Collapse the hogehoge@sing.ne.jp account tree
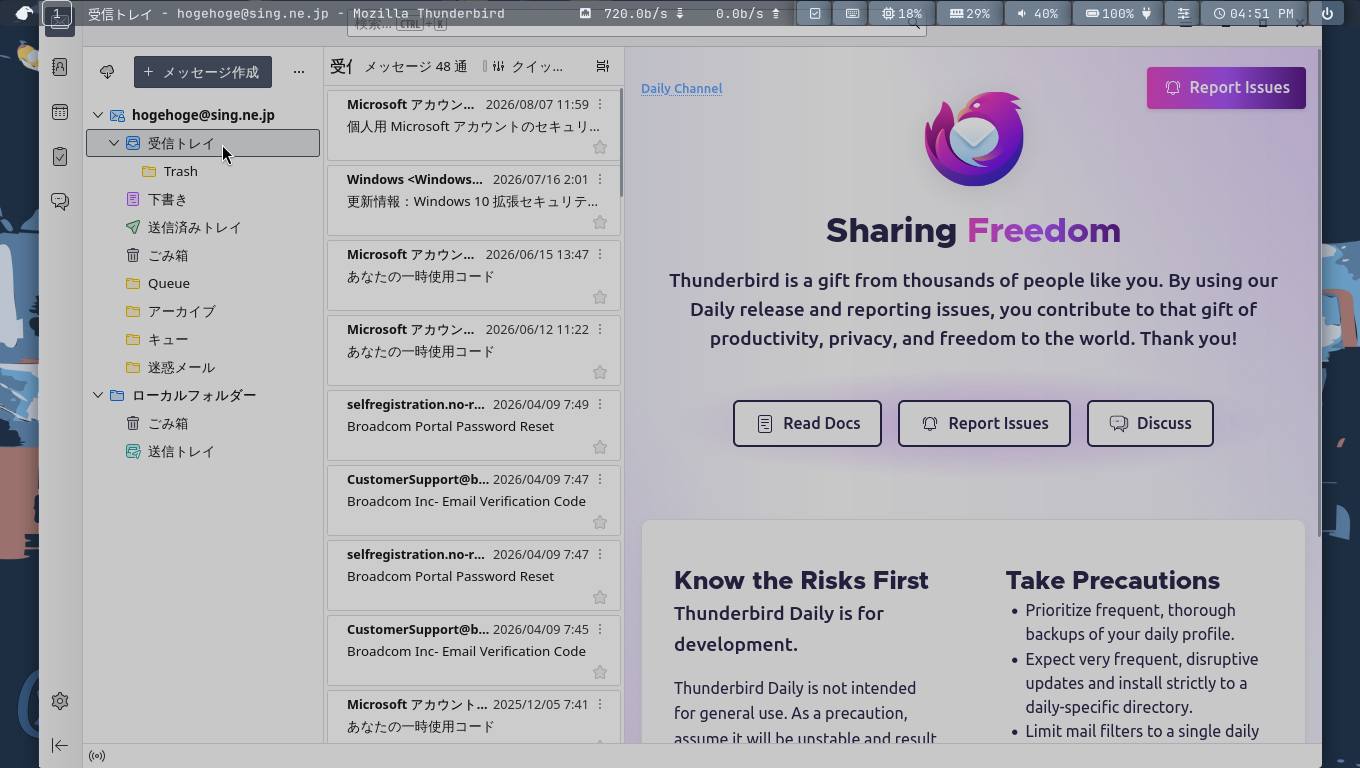Viewport: 1360px width, 768px height. pyautogui.click(x=98, y=115)
